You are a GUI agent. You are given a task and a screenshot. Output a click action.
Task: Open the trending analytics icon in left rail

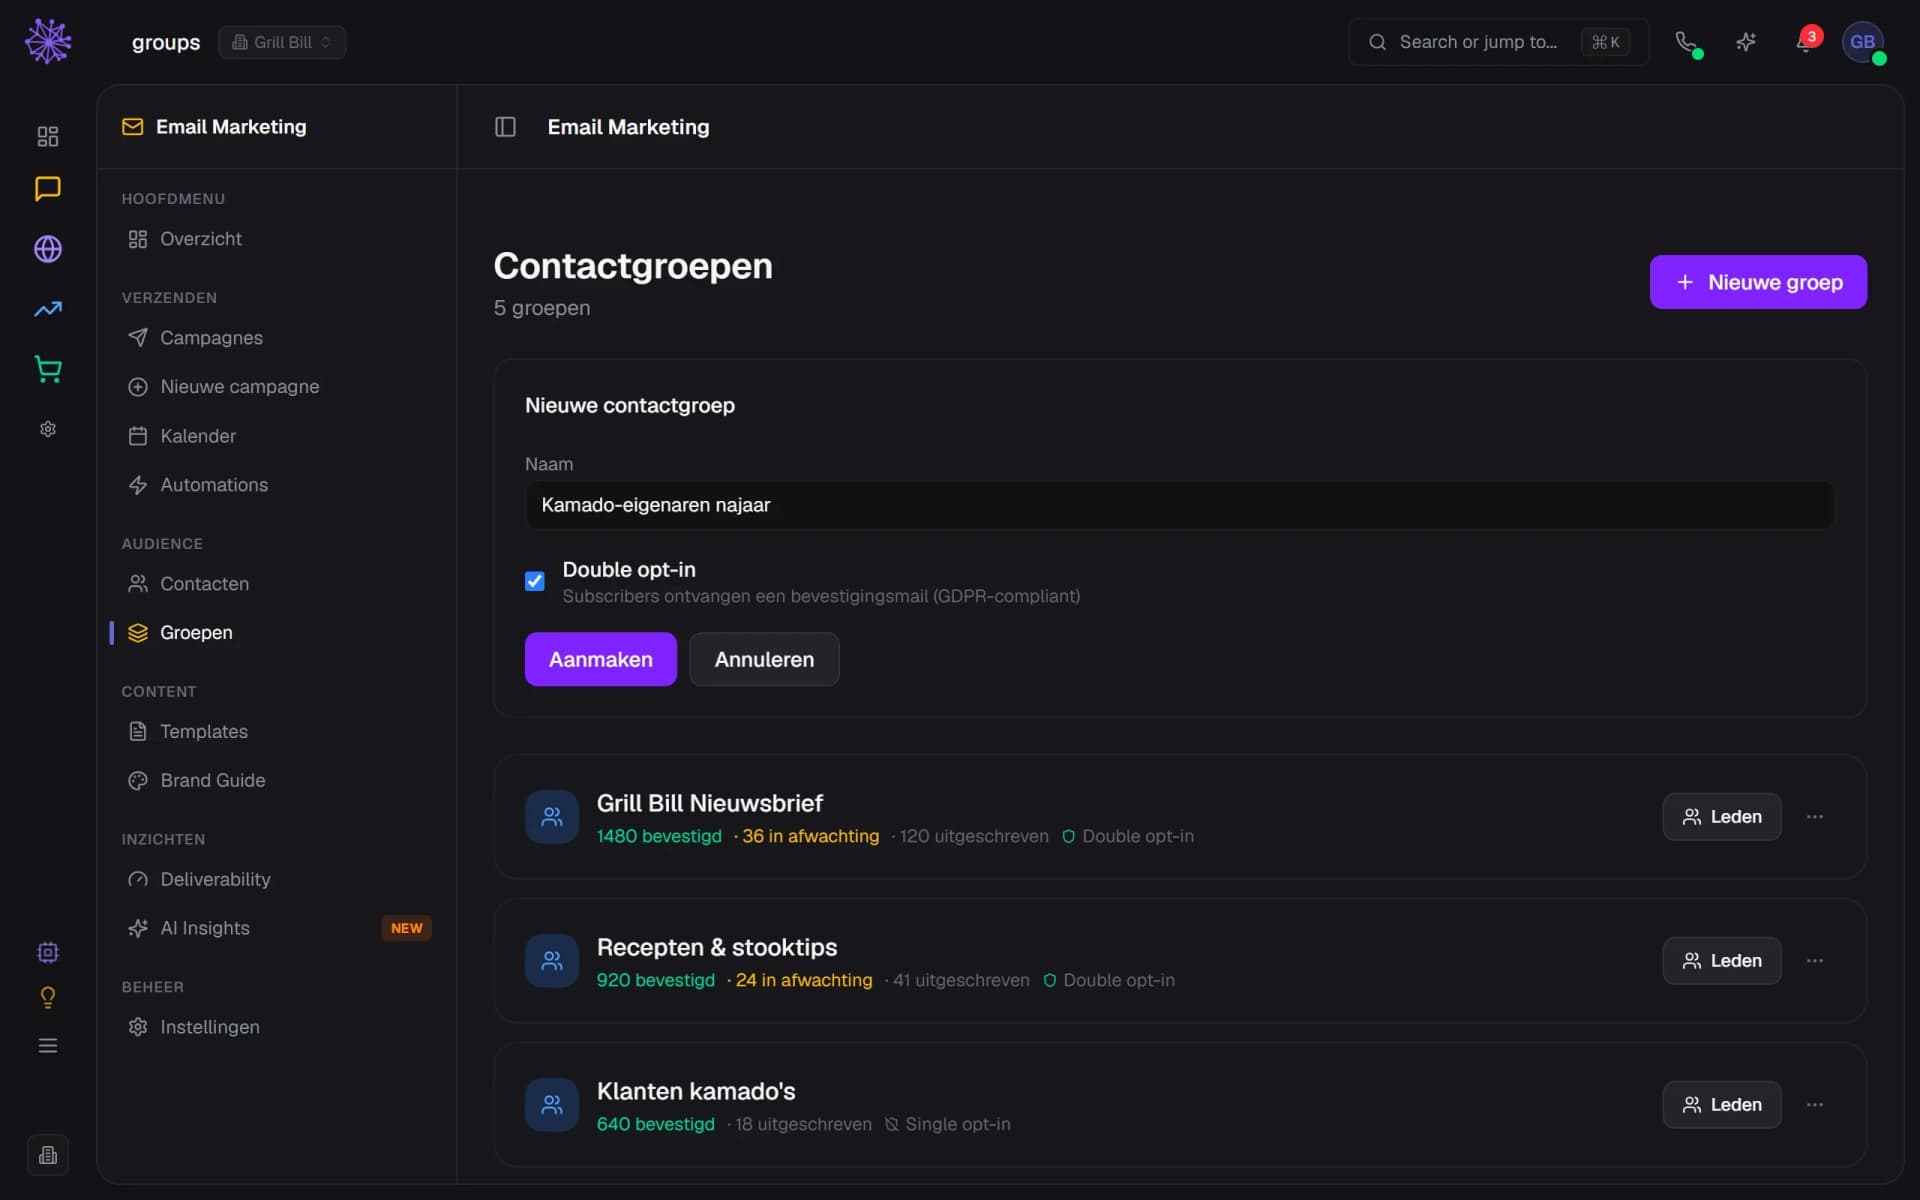[x=48, y=309]
